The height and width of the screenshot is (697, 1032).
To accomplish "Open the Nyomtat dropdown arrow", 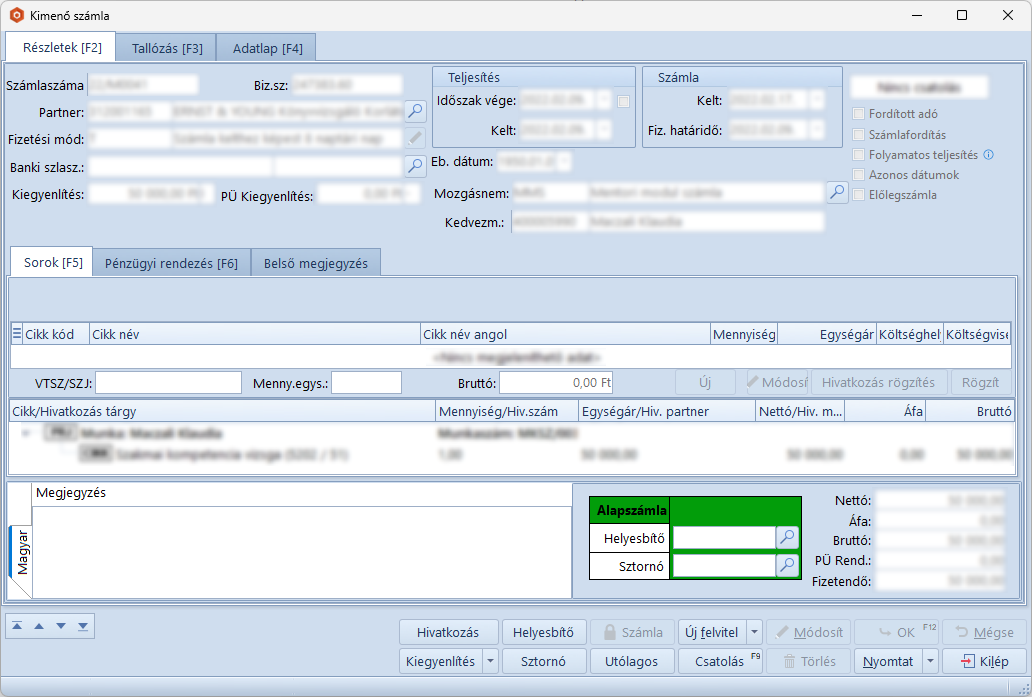I will coord(930,661).
